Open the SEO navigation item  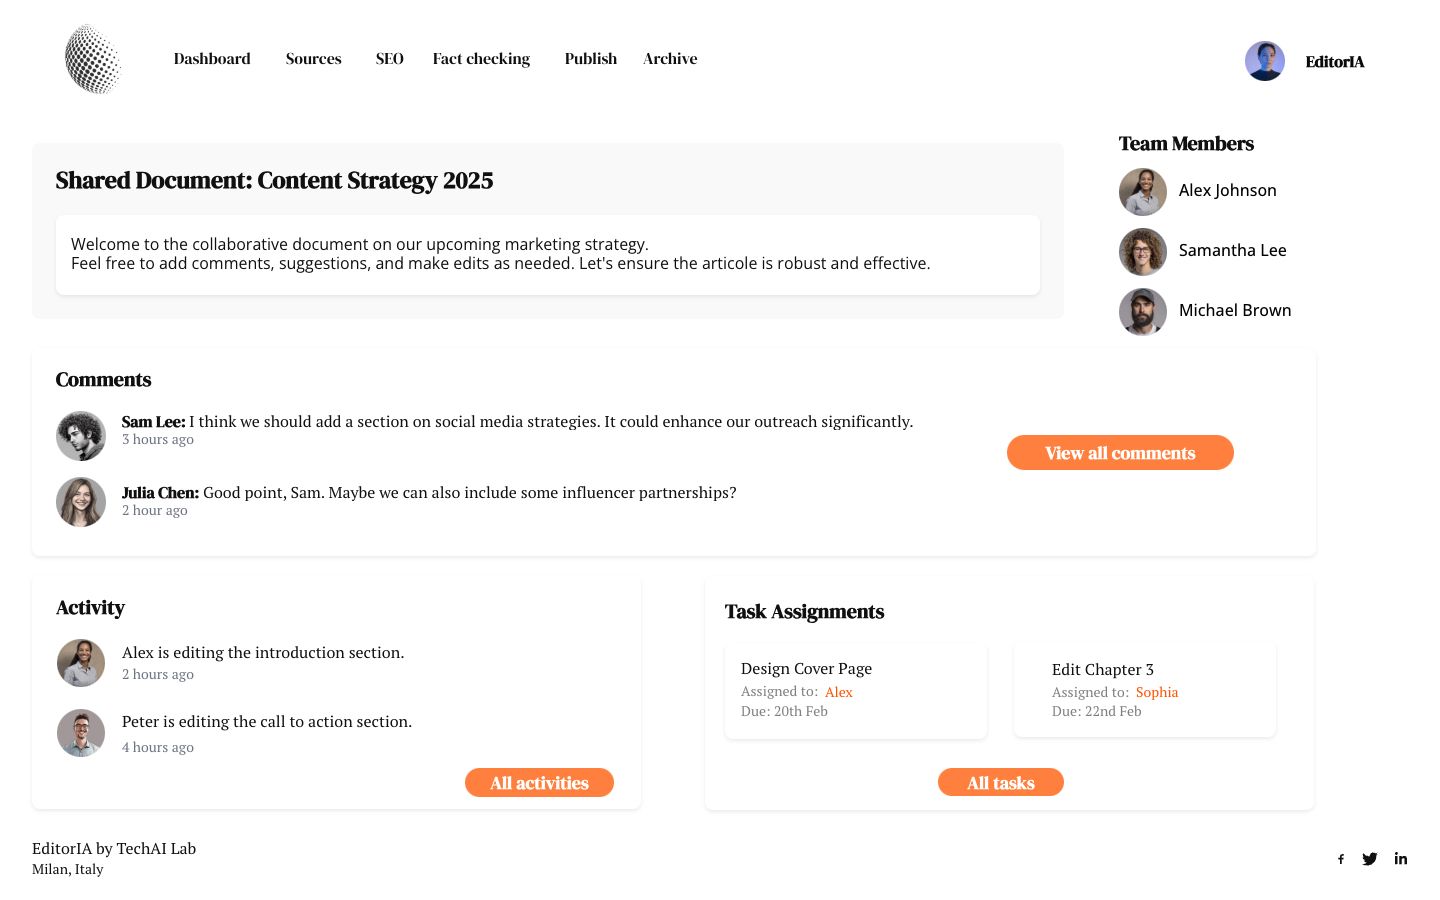[390, 59]
